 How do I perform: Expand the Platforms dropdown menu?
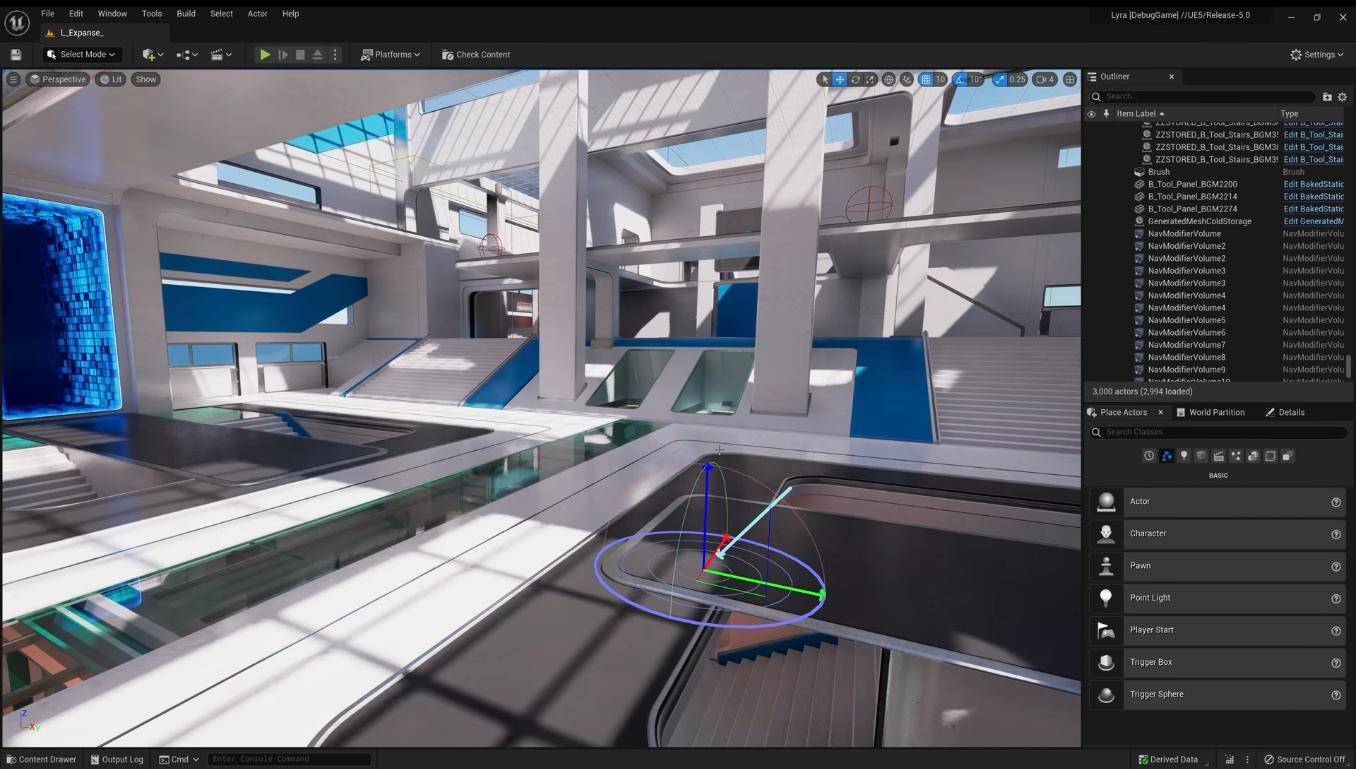point(391,55)
